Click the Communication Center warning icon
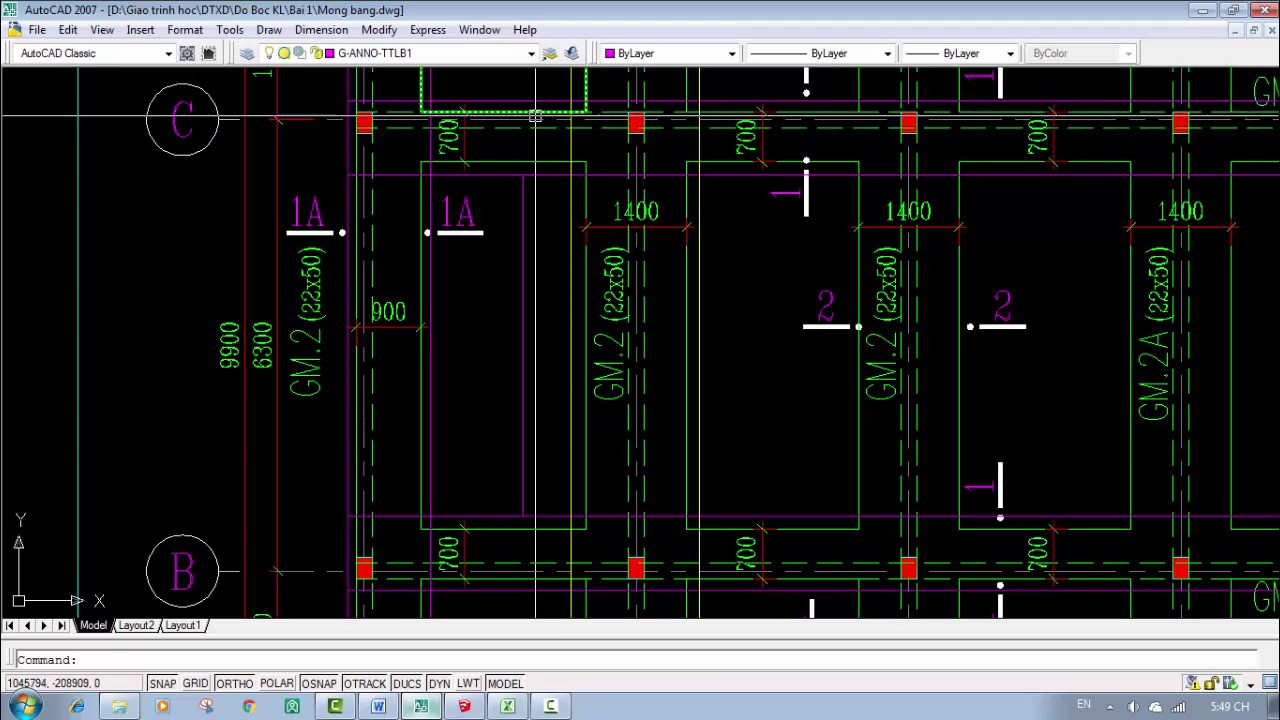This screenshot has height=720, width=1280. tap(1193, 684)
